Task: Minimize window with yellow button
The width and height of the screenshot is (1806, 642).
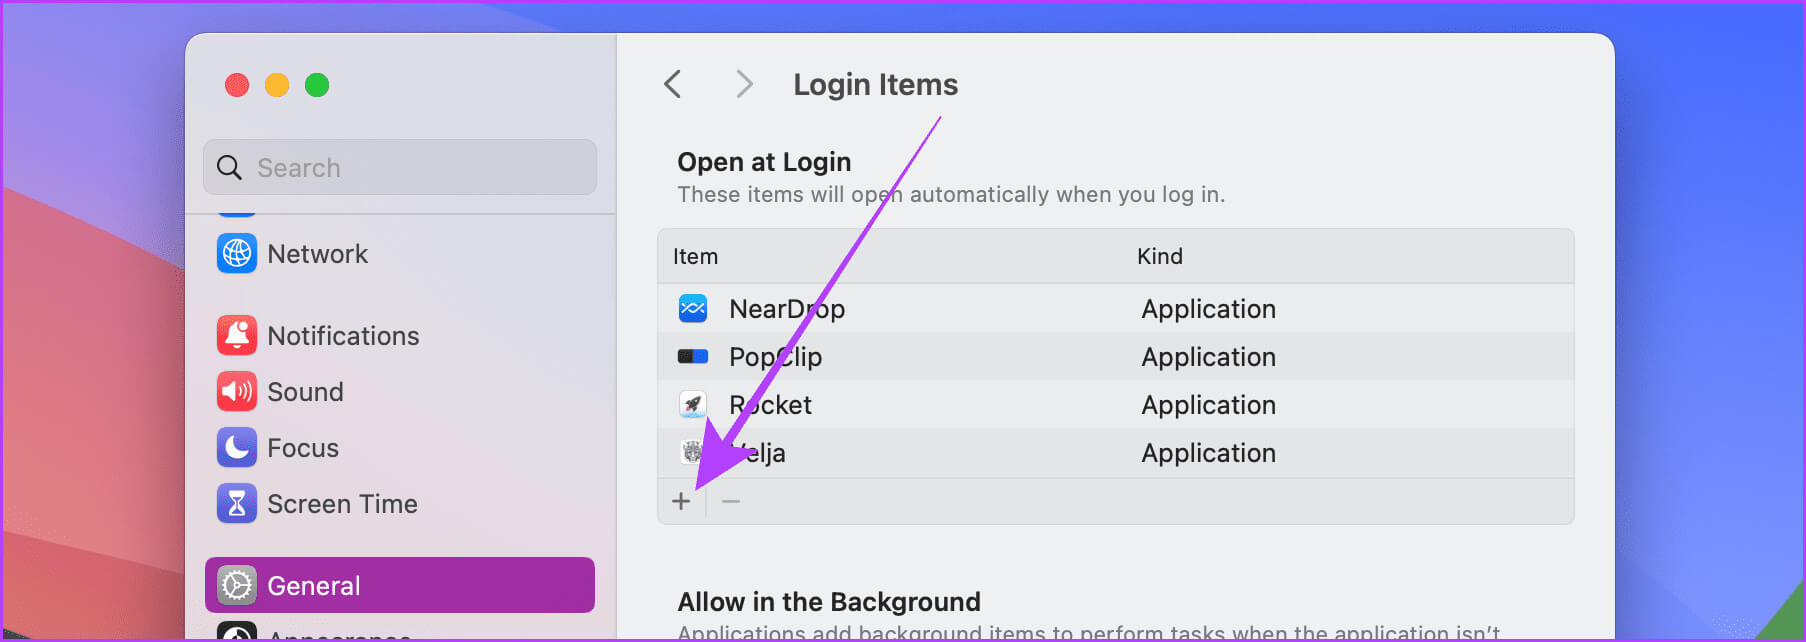Action: pos(277,85)
